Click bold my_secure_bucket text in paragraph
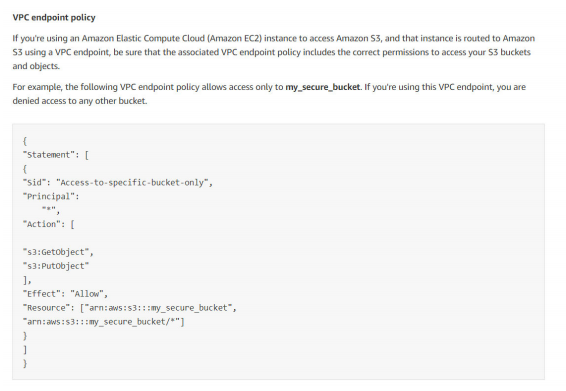The width and height of the screenshot is (566, 391). pyautogui.click(x=323, y=87)
